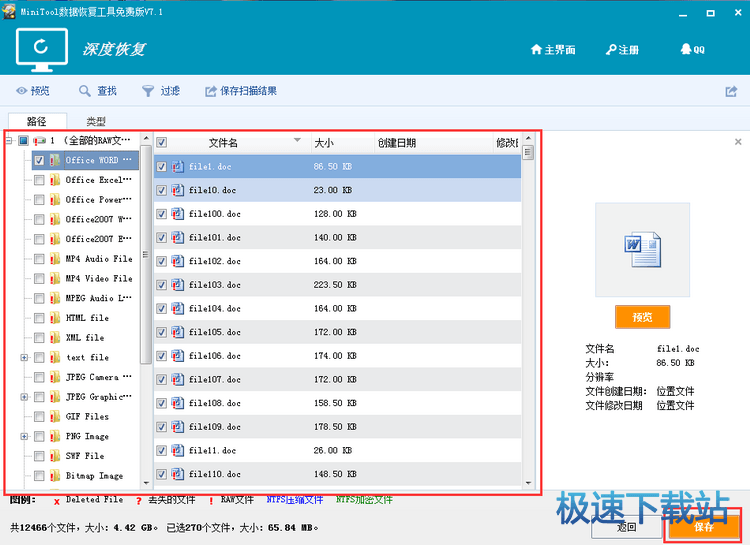The image size is (750, 545).
Task: Uncheck the Office WORD folder checkbox
Action: 39,160
